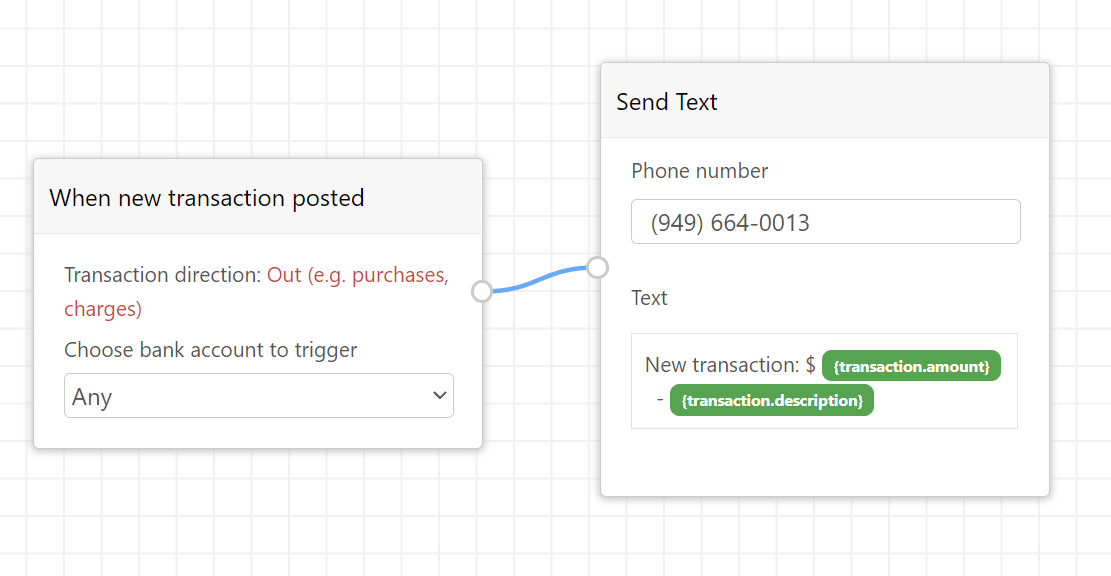Click blank area at bottom of Send Text node
The width and height of the screenshot is (1111, 576).
[x=825, y=462]
